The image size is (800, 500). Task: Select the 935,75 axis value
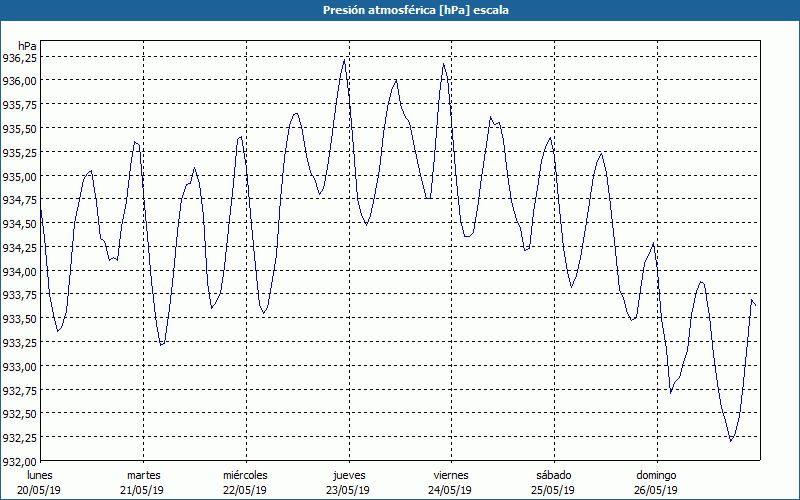pyautogui.click(x=20, y=104)
